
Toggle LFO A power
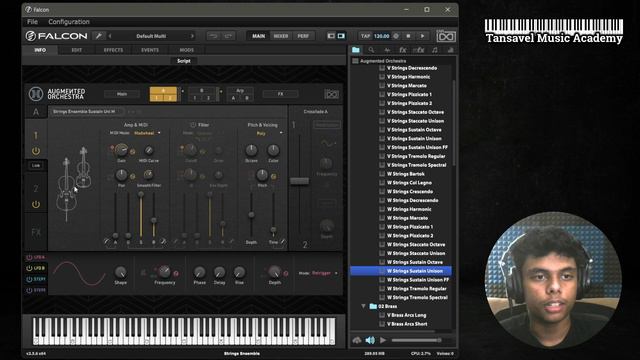coord(29,258)
